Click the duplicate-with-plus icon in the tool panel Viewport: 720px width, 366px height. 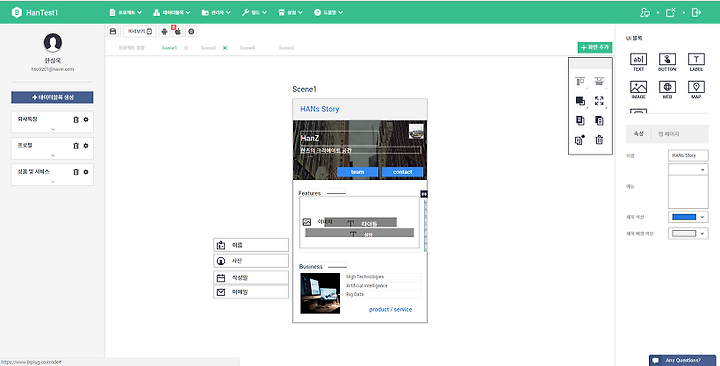(x=580, y=140)
